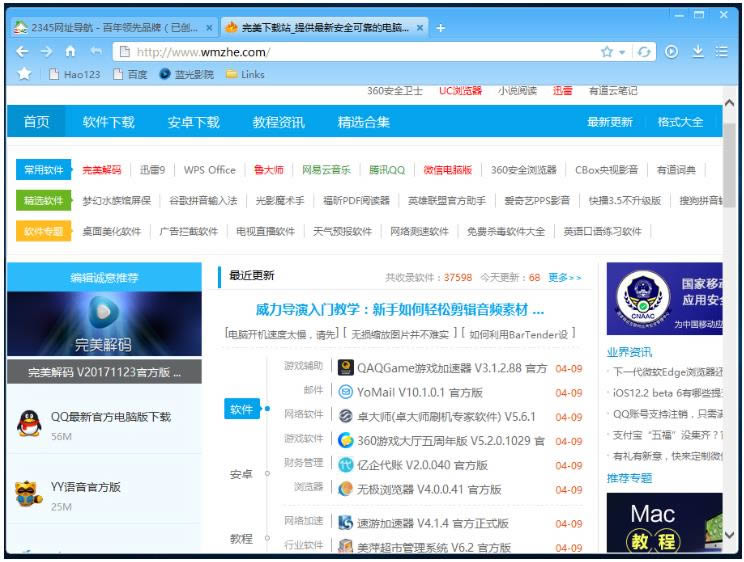Click the 无极浏览器 icon
Image resolution: width=744 pixels, height=562 pixels.
click(x=346, y=489)
